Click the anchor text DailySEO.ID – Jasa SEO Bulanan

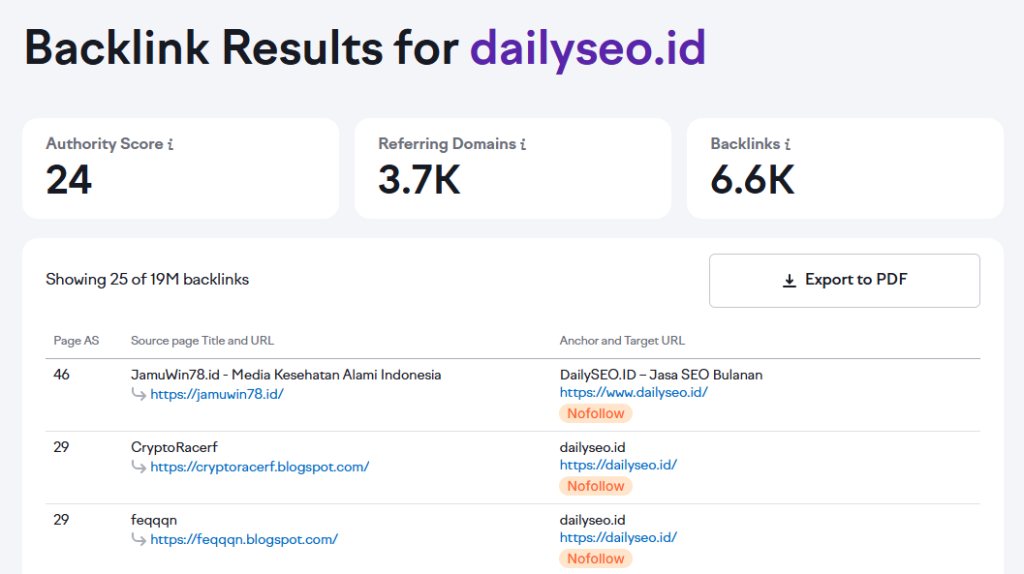661,375
